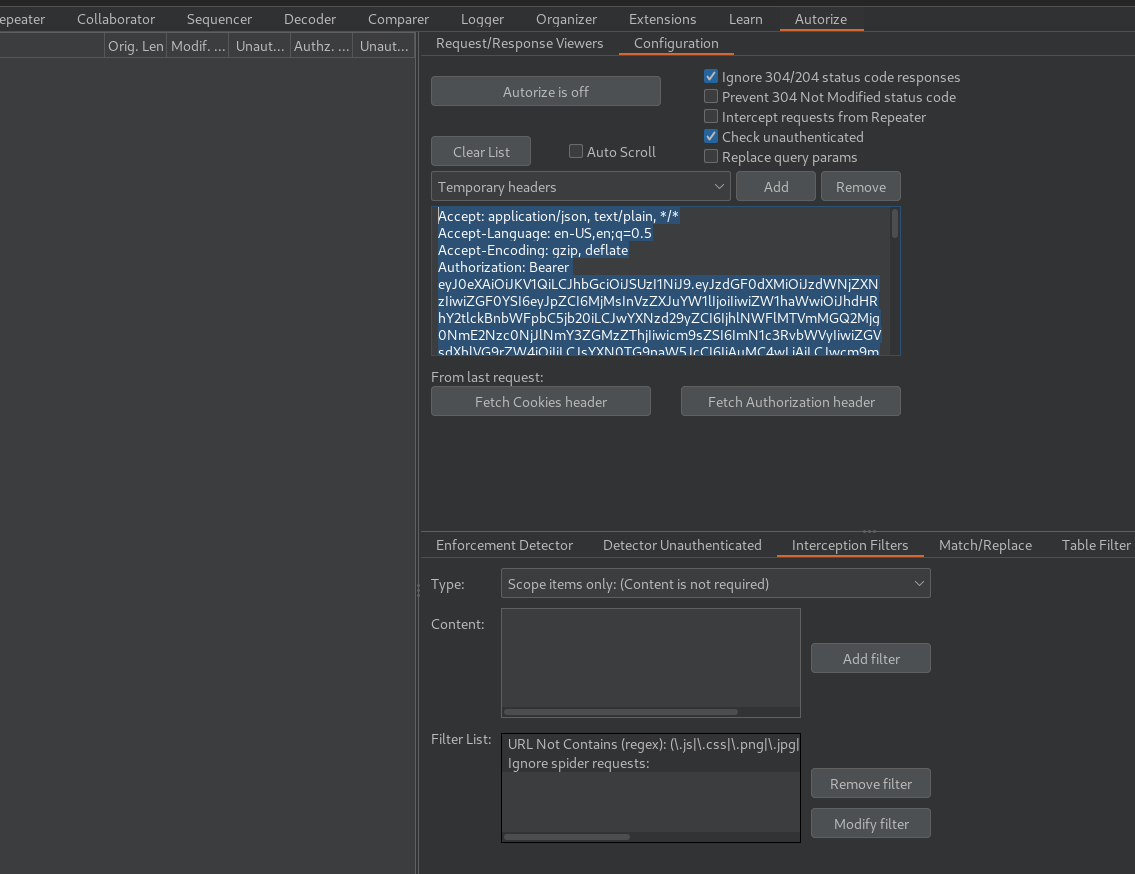
Task: Click the Fetch Cookies header button
Action: 540,401
